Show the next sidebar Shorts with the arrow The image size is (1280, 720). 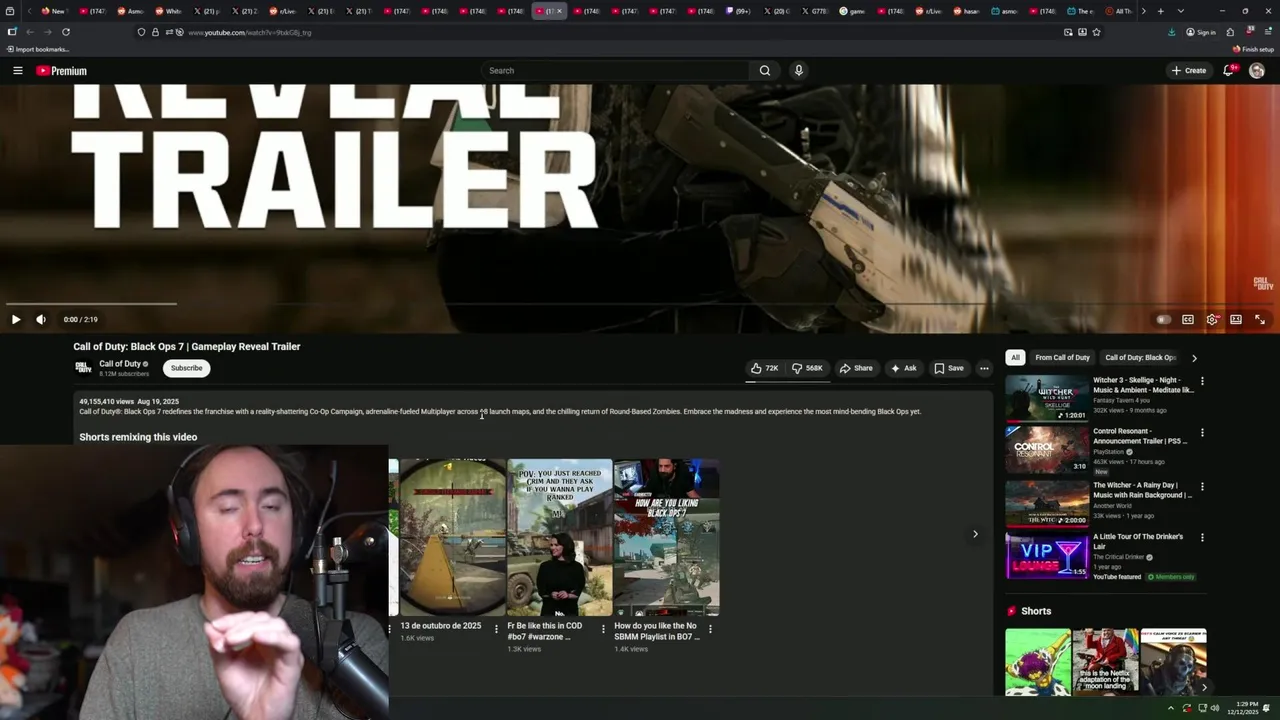point(1204,687)
